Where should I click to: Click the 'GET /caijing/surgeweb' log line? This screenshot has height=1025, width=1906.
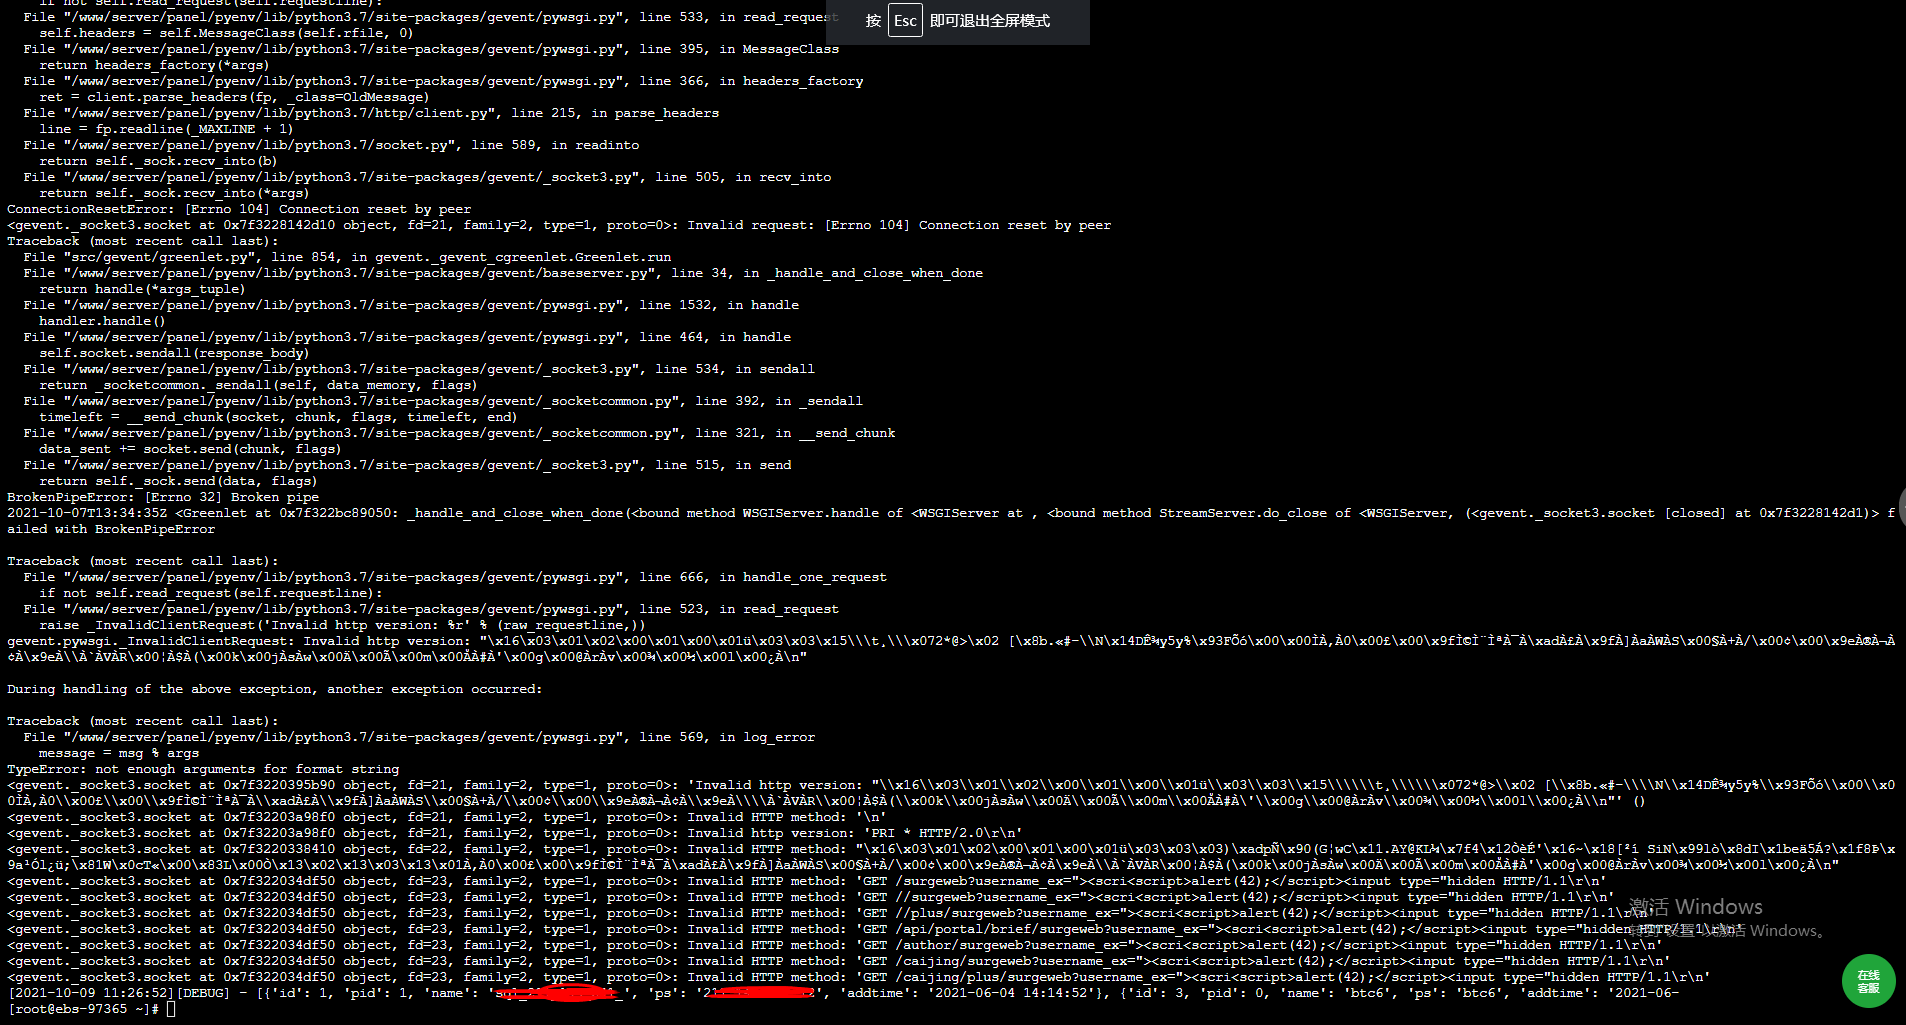(839, 961)
